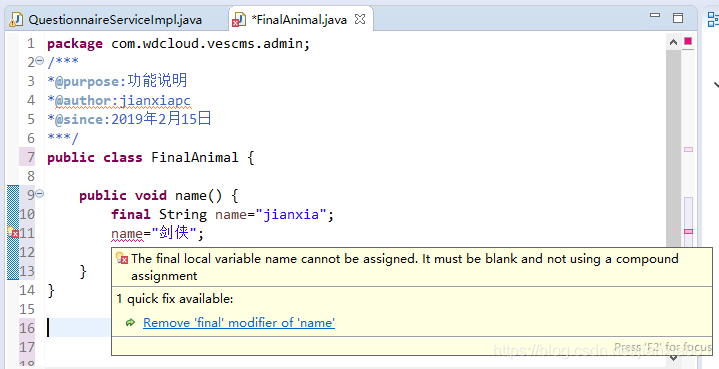Click the quick fix arrow icon beside the link
The width and height of the screenshot is (719, 369).
point(130,323)
